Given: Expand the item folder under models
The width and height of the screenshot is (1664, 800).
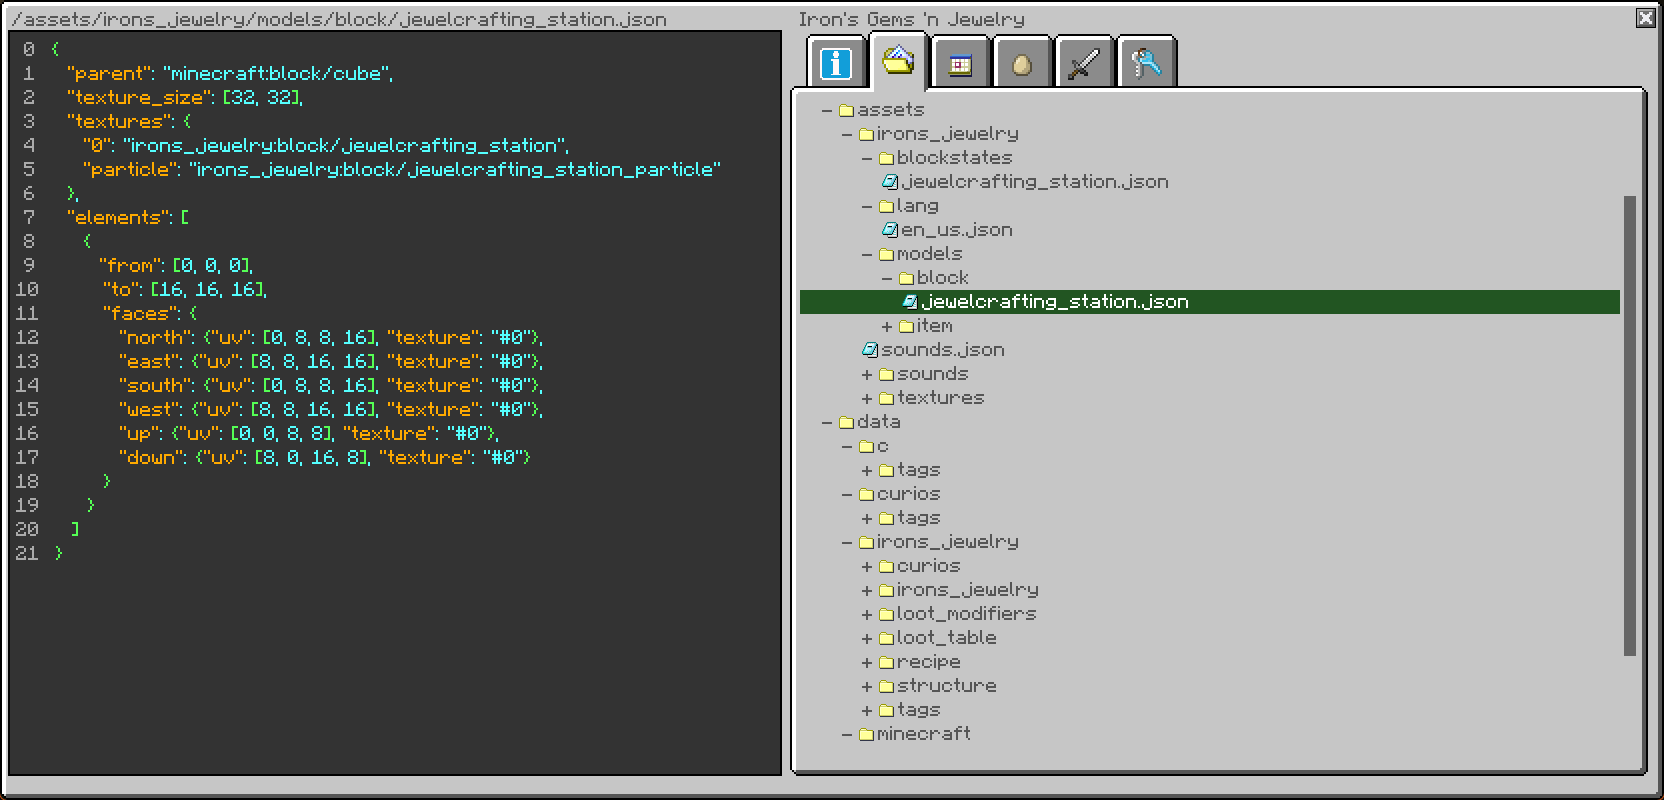Looking at the screenshot, I should tap(887, 326).
